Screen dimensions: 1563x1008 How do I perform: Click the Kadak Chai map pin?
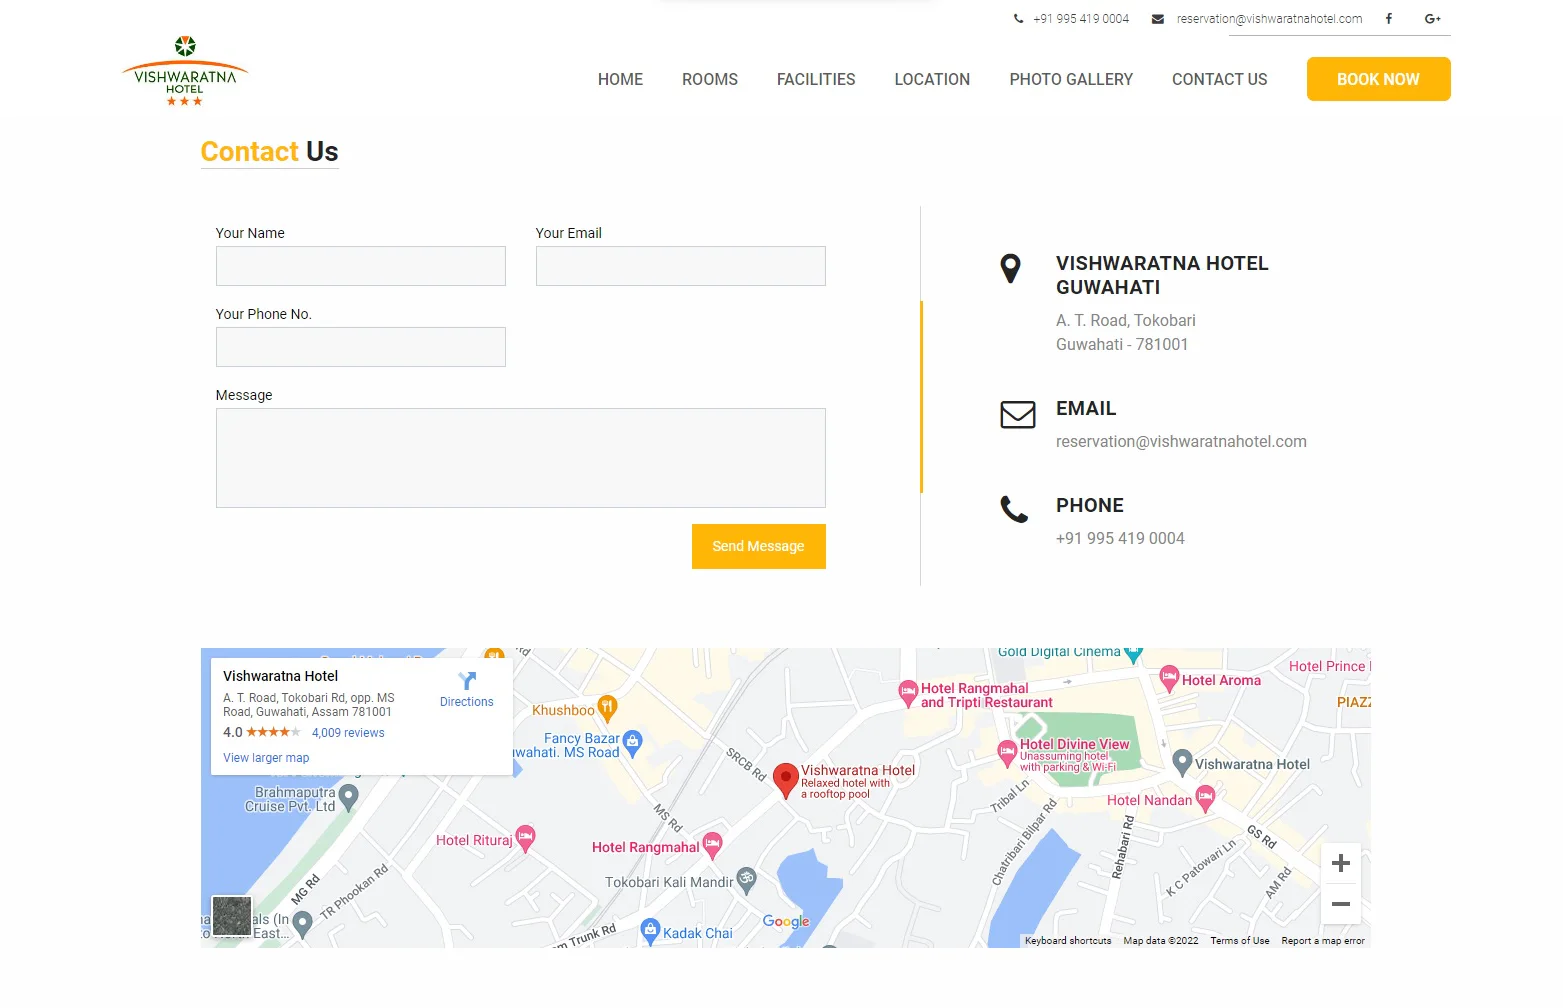650,931
